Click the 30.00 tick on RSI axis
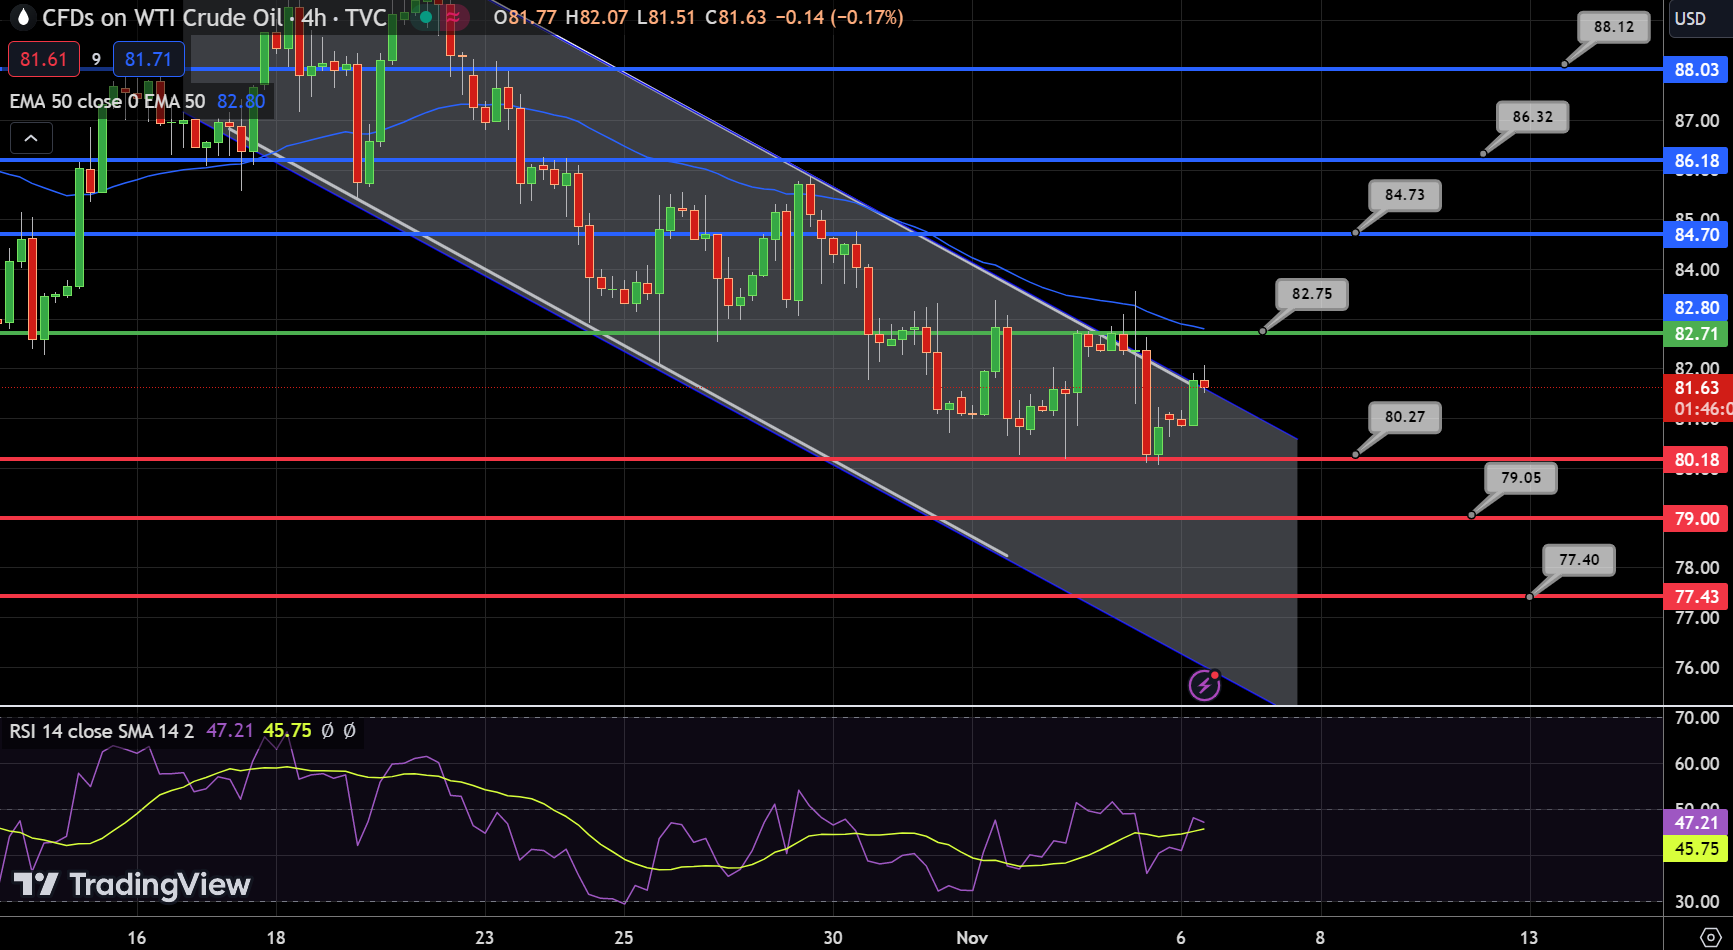 coord(1697,902)
